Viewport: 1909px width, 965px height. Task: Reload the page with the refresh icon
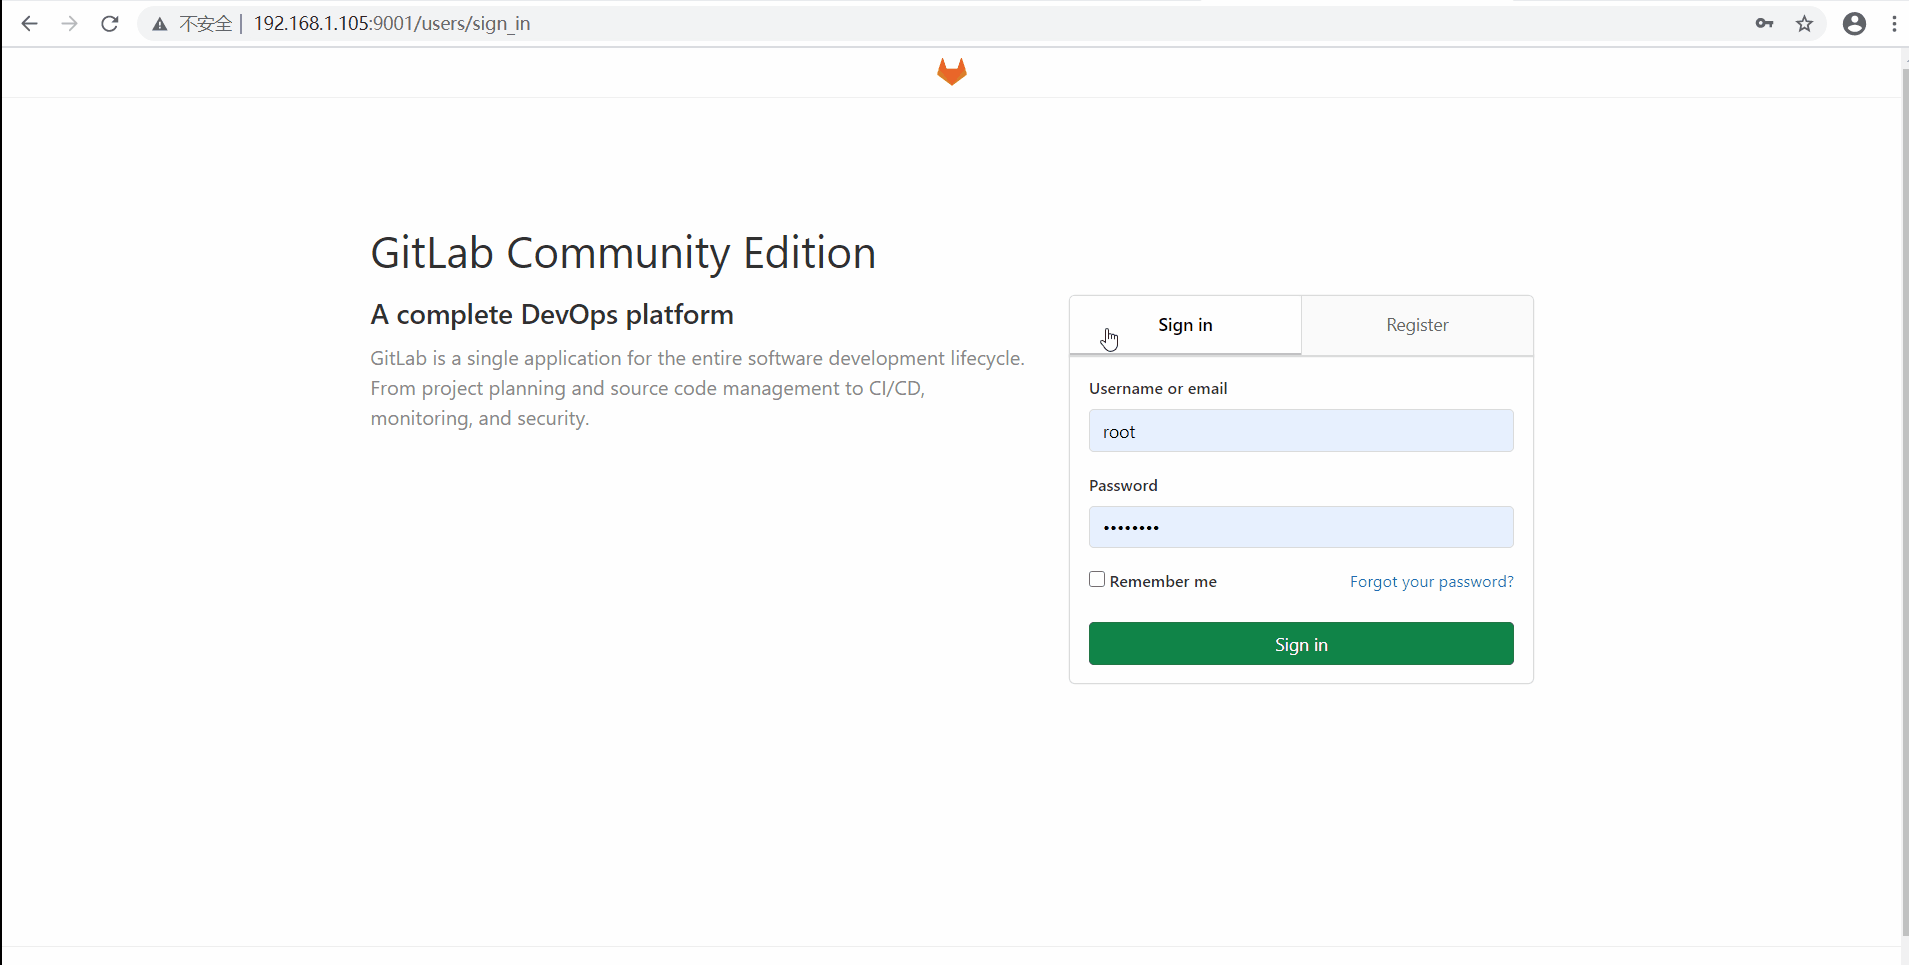click(x=110, y=23)
